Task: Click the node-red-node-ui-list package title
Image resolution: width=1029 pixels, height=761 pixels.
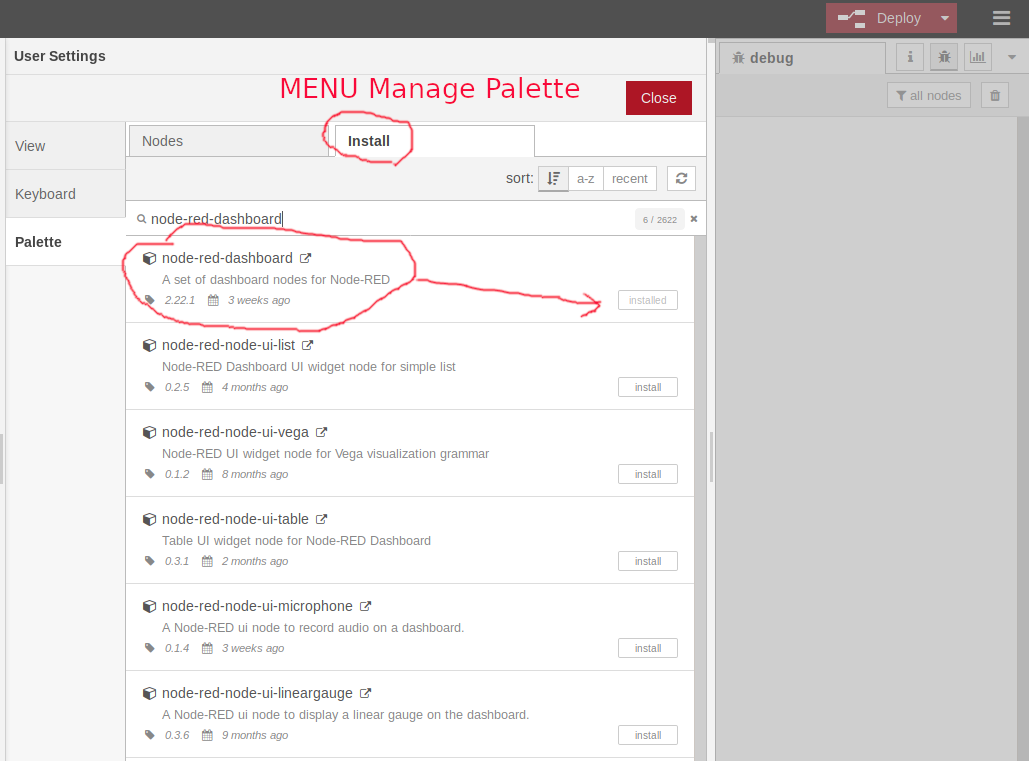Action: 228,345
